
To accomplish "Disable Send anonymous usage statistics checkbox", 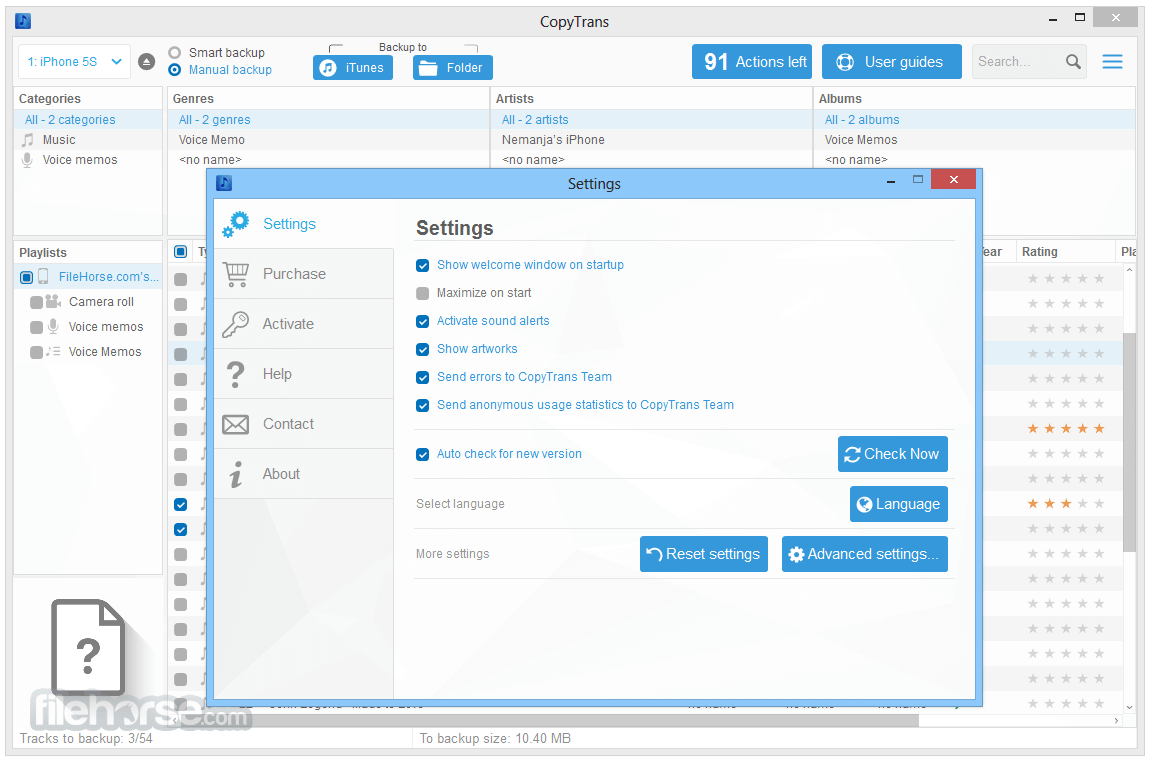I will (422, 405).
